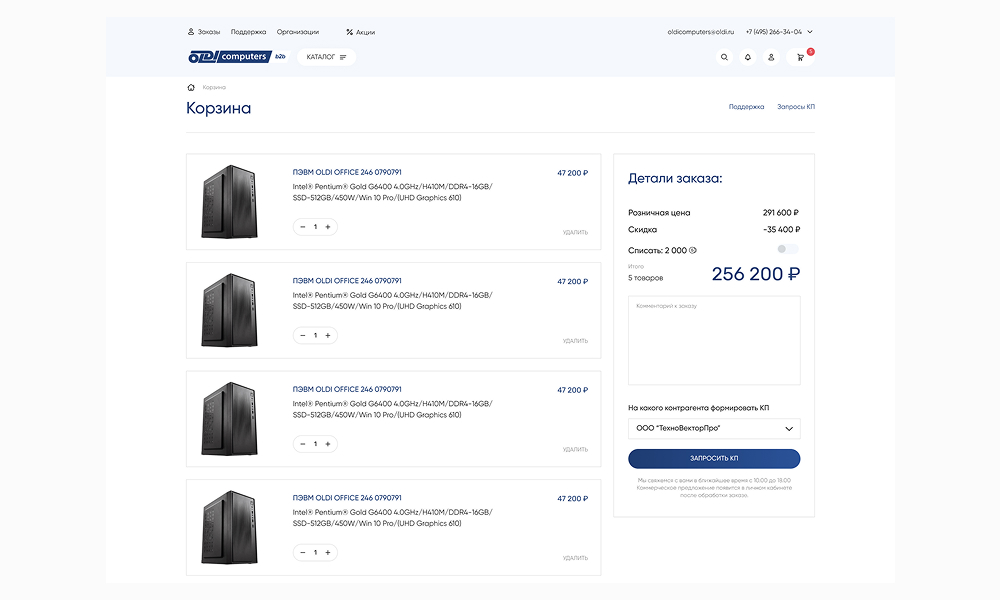Click the search magnifier icon in header
The image size is (1000, 600).
[725, 57]
